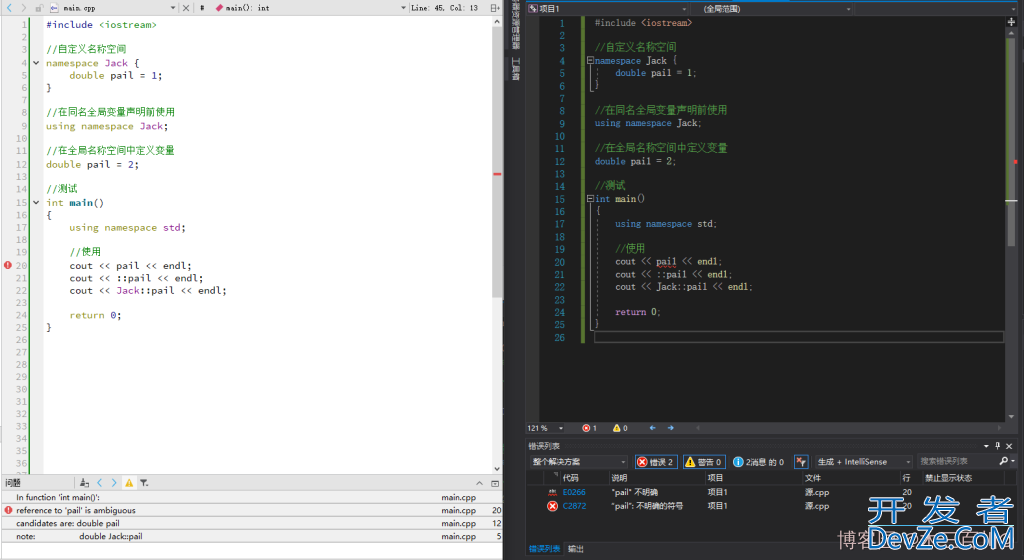The image size is (1024, 560).
Task: Click the 2消息 的 0 messages button
Action: coord(758,462)
